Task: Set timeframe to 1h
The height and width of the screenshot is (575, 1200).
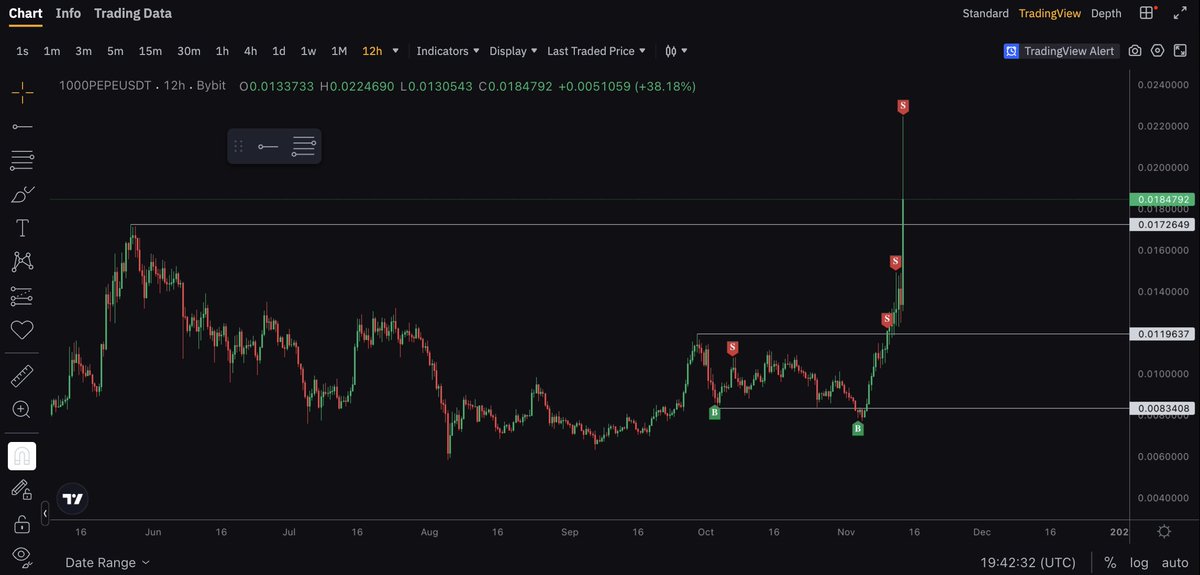Action: tap(222, 51)
